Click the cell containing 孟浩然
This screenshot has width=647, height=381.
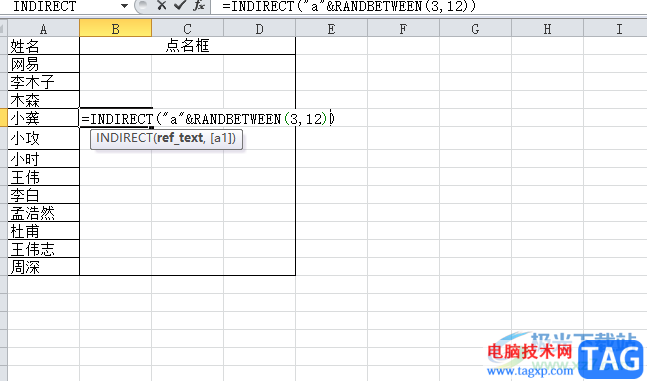pyautogui.click(x=43, y=213)
